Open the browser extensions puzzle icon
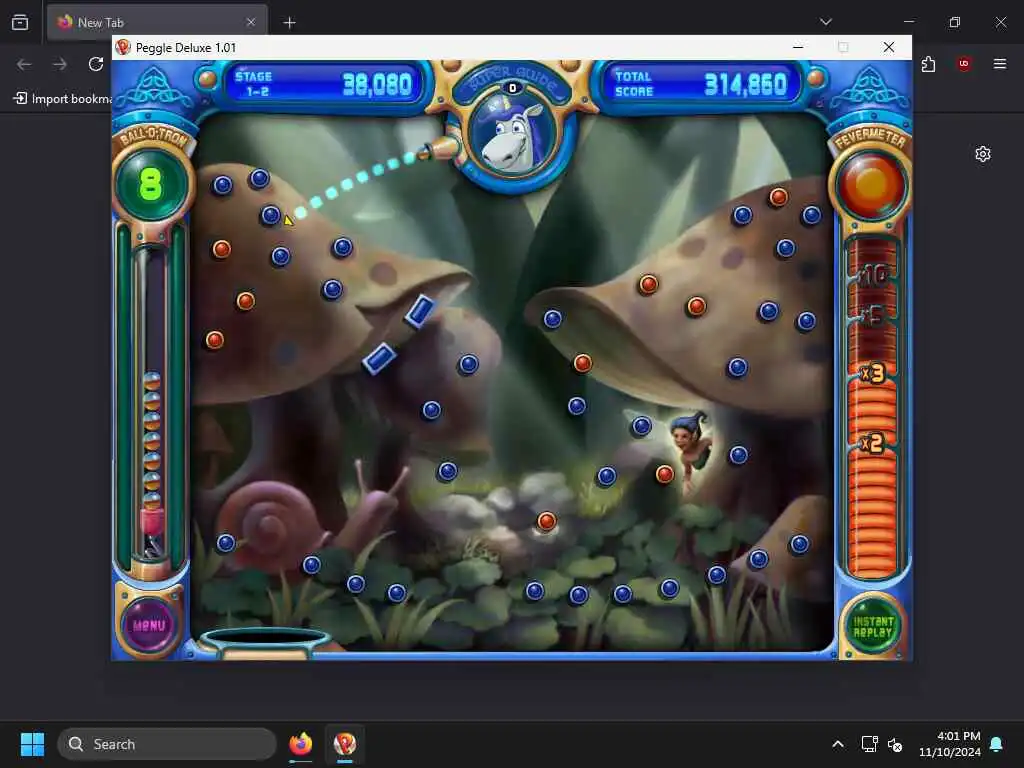The width and height of the screenshot is (1024, 768). coord(928,64)
